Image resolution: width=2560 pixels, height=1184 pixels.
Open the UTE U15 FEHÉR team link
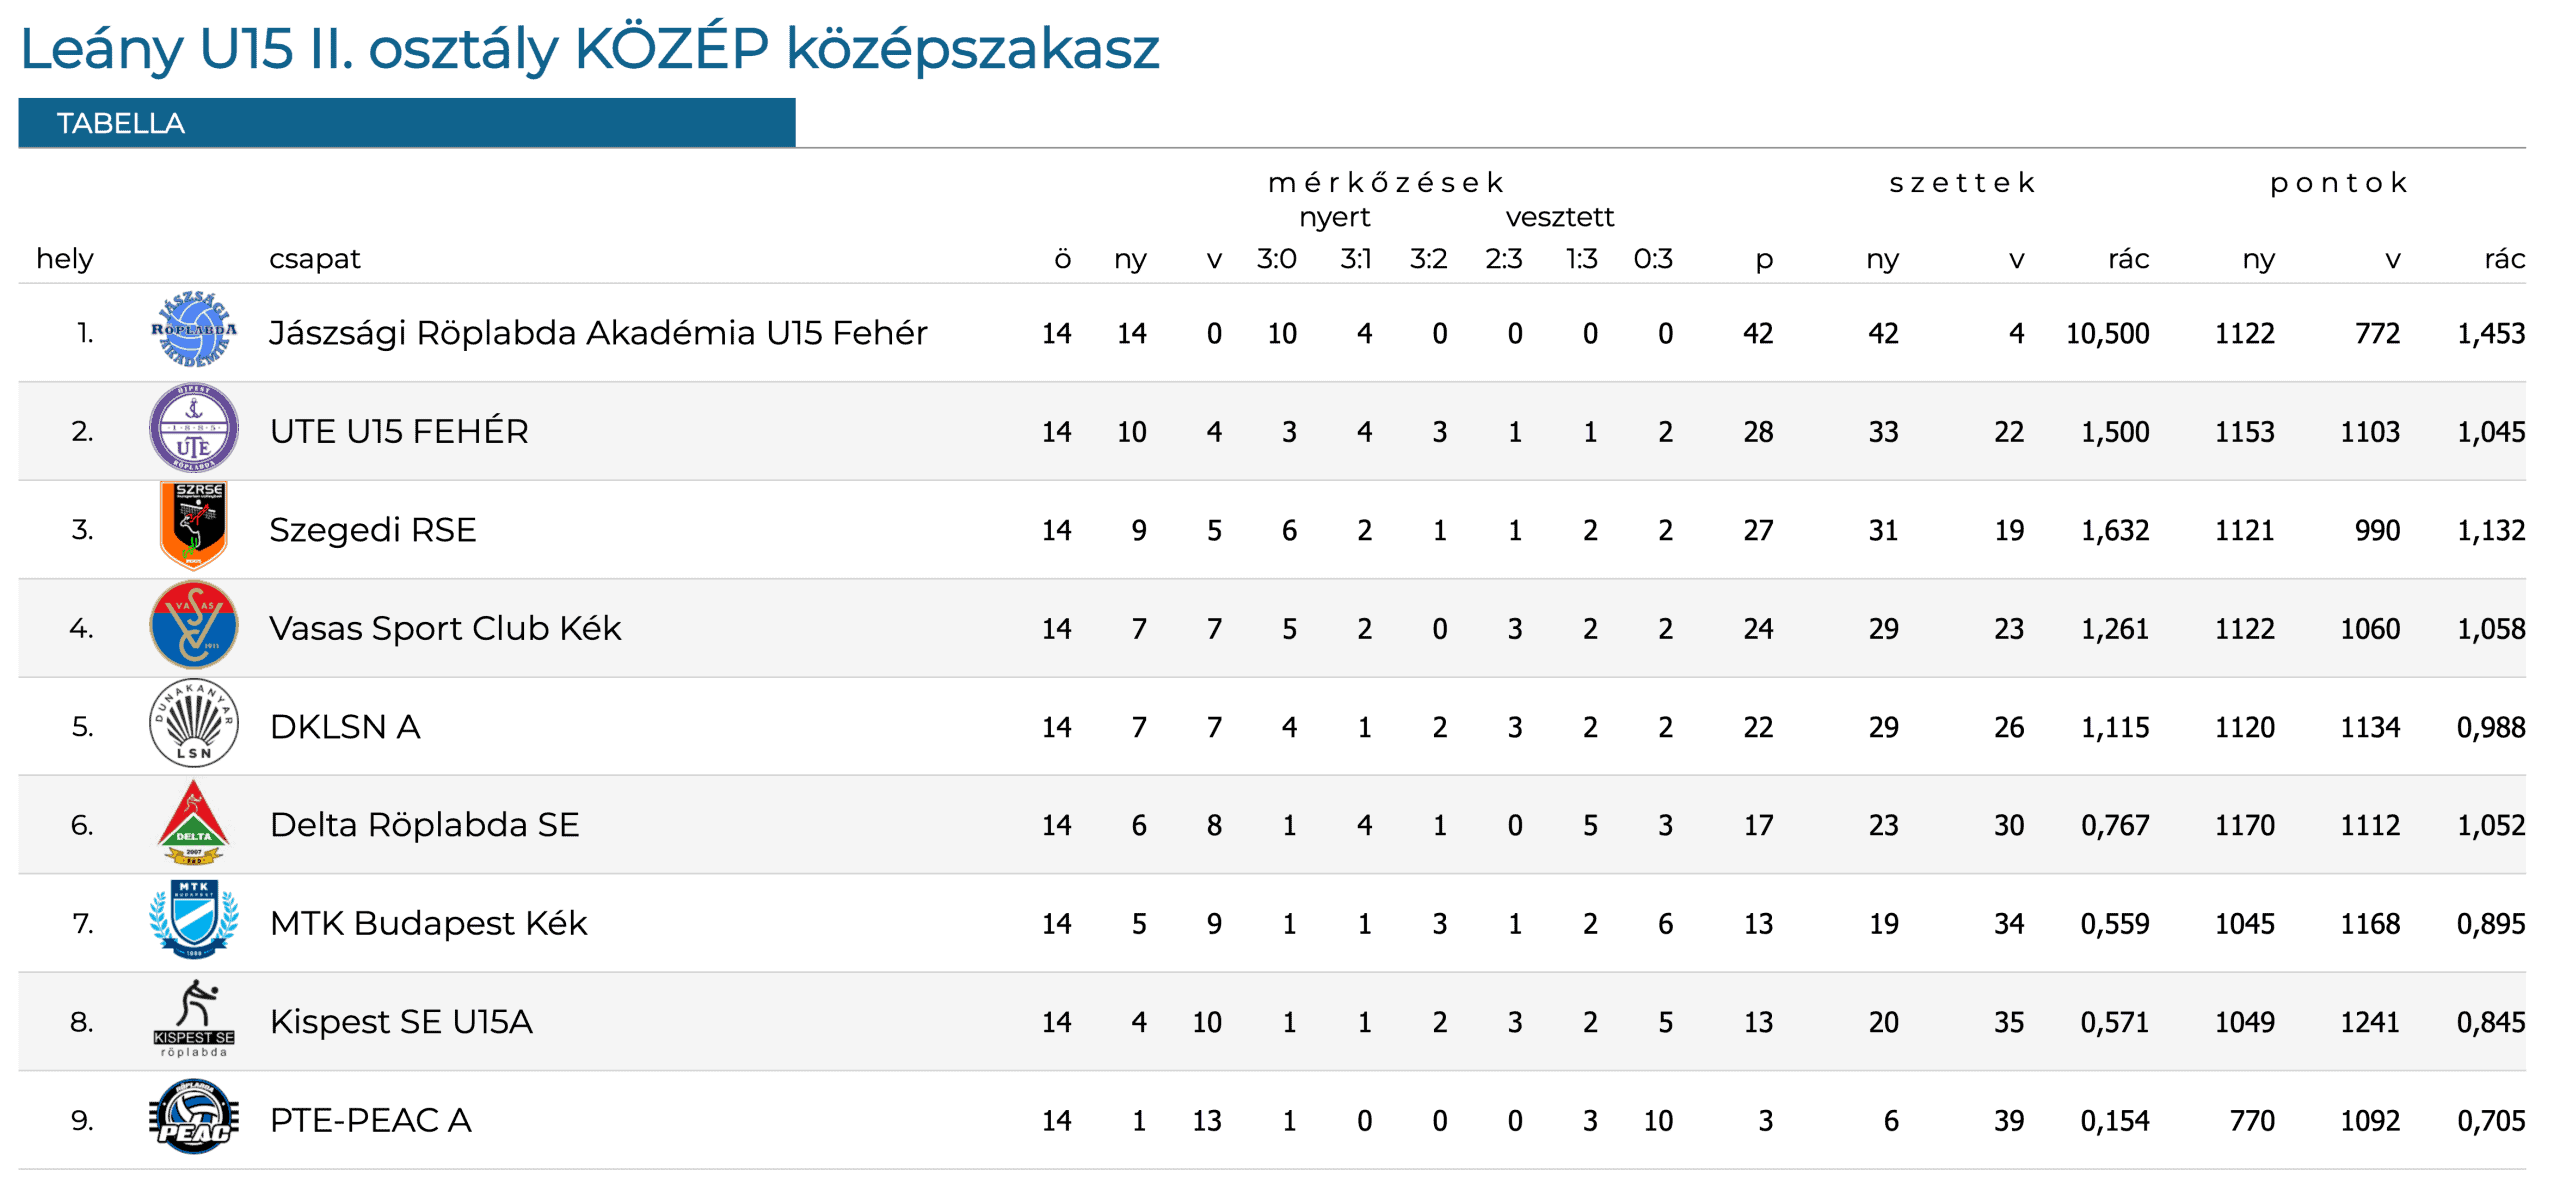click(x=399, y=431)
